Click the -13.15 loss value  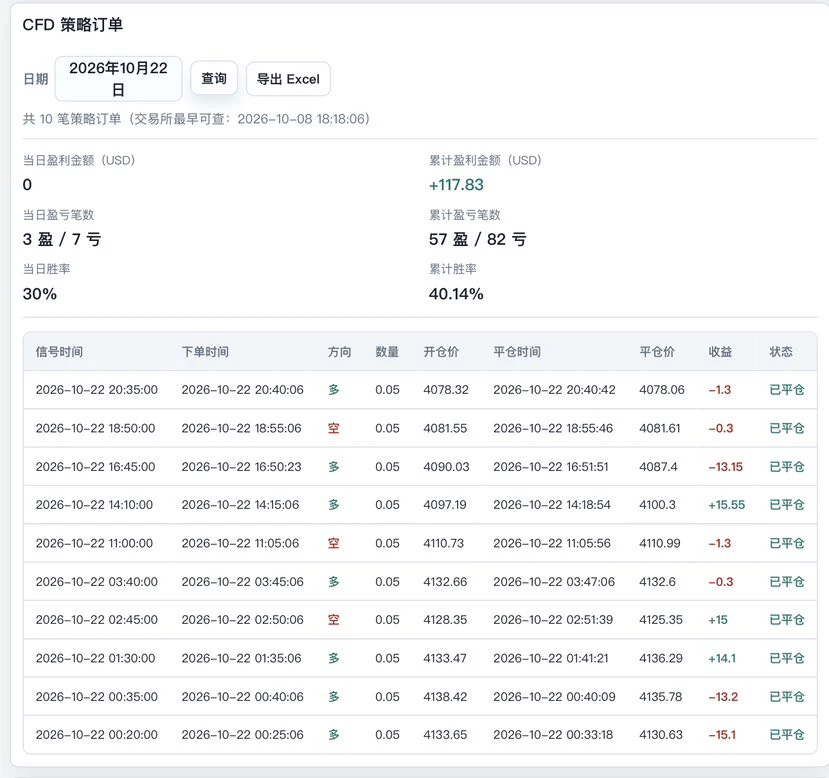[725, 467]
